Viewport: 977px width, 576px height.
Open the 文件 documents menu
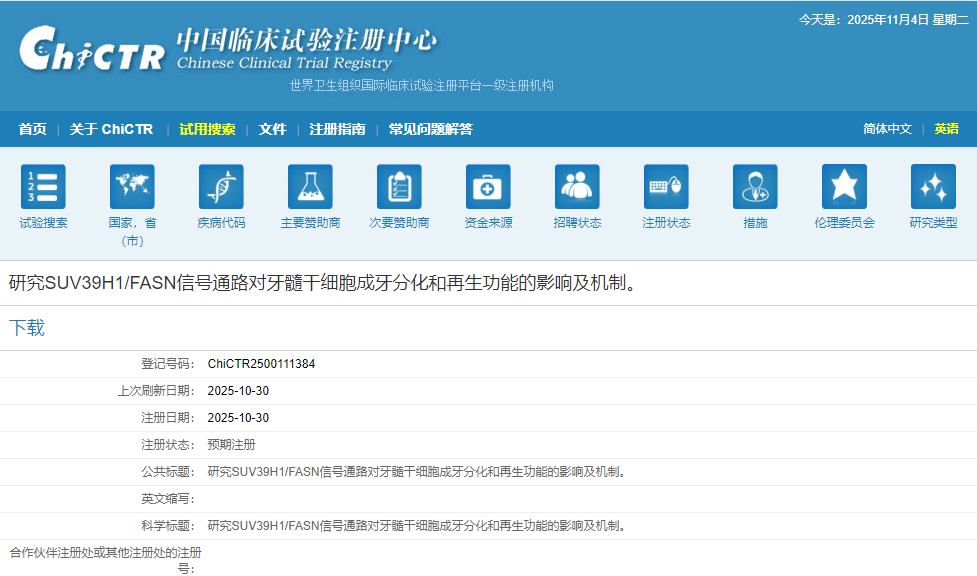click(272, 128)
